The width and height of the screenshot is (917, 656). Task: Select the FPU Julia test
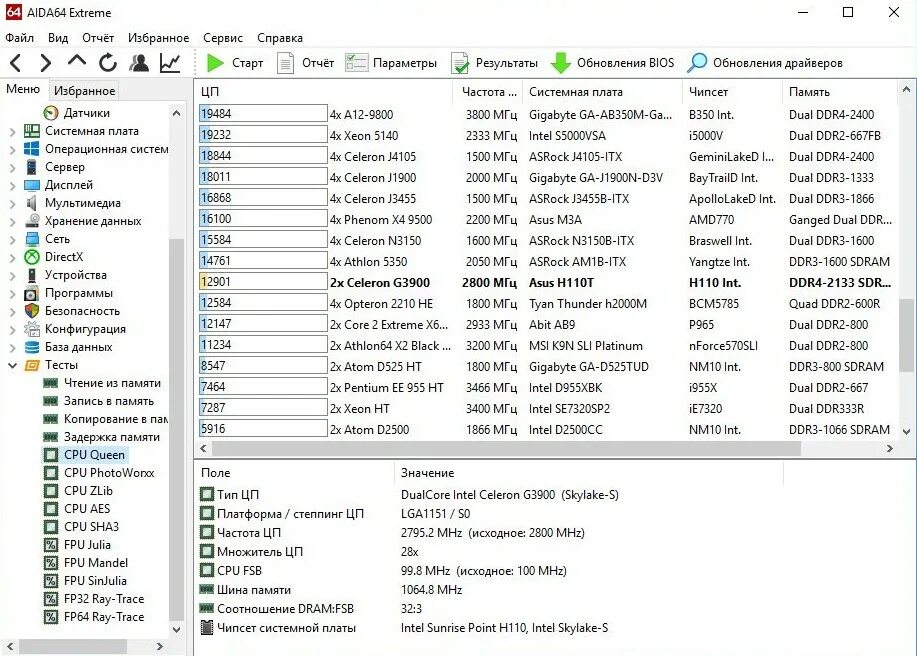click(x=77, y=545)
